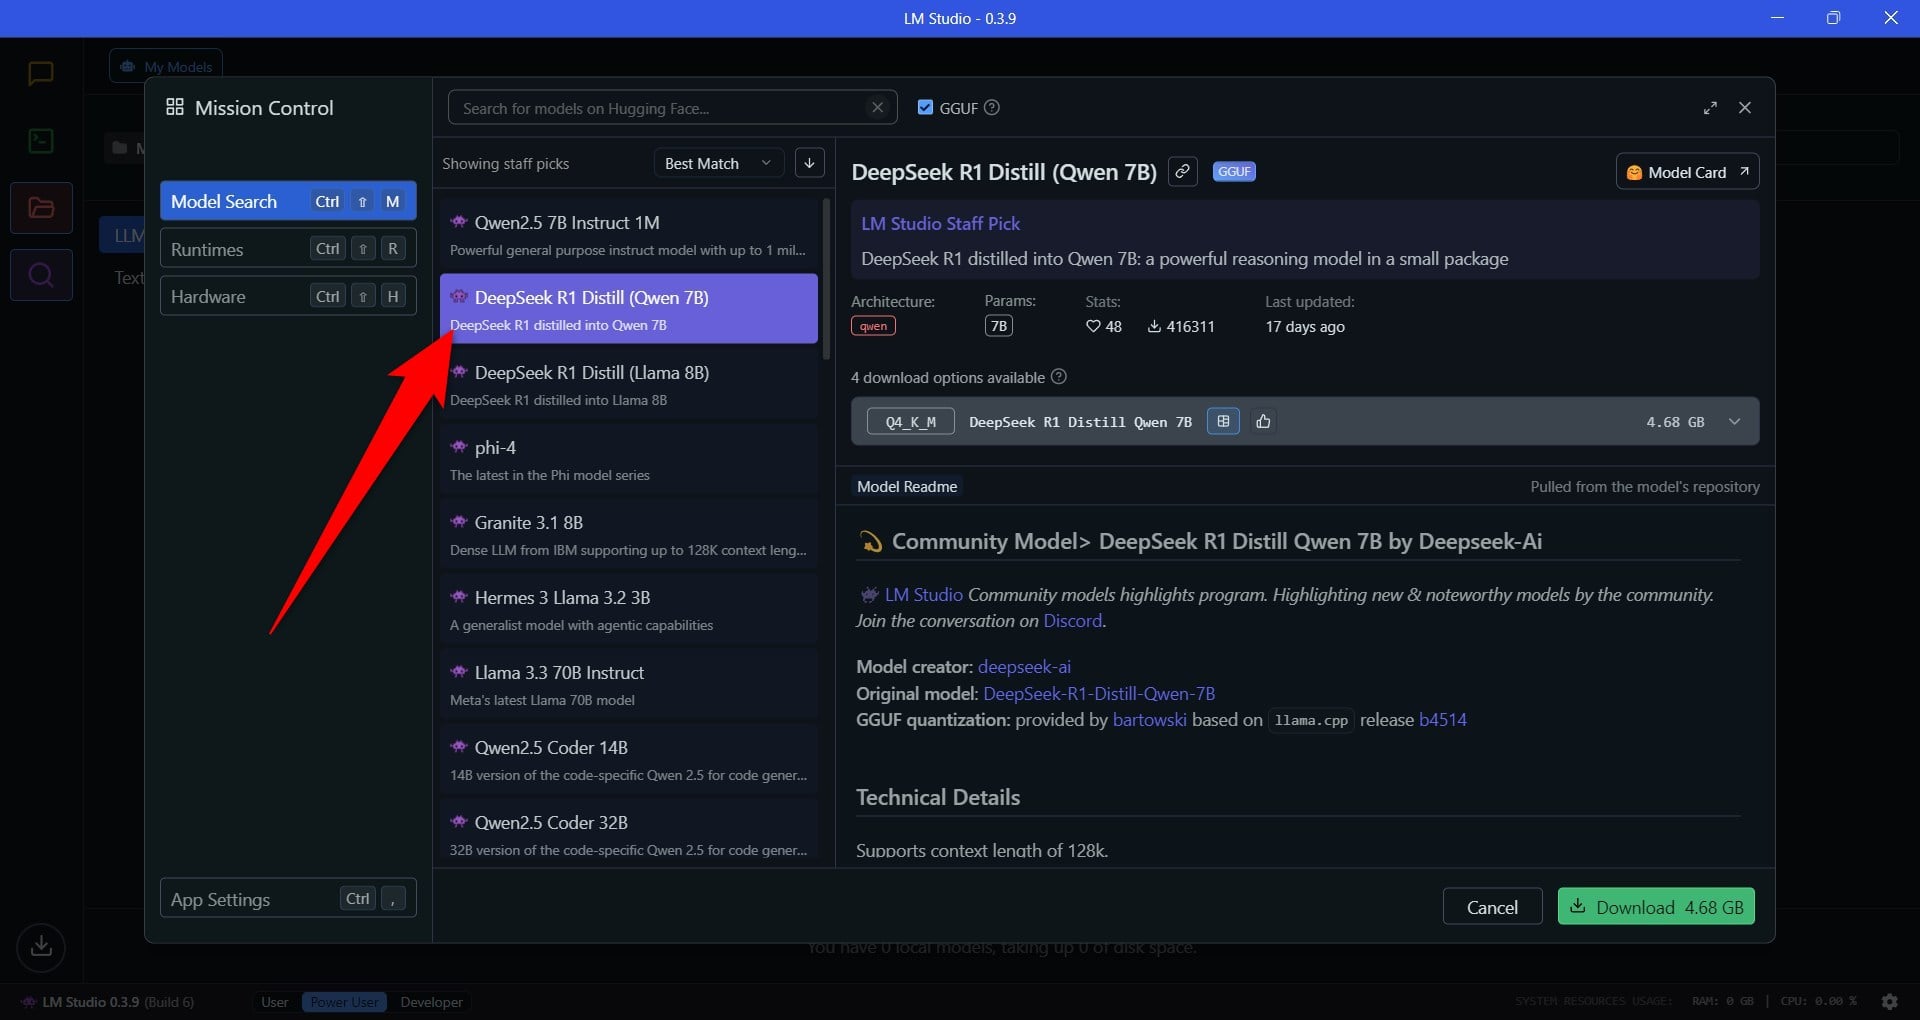Screen dimensions: 1920x1020
Task: Click 'Showing staff picks' label
Action: tap(505, 164)
